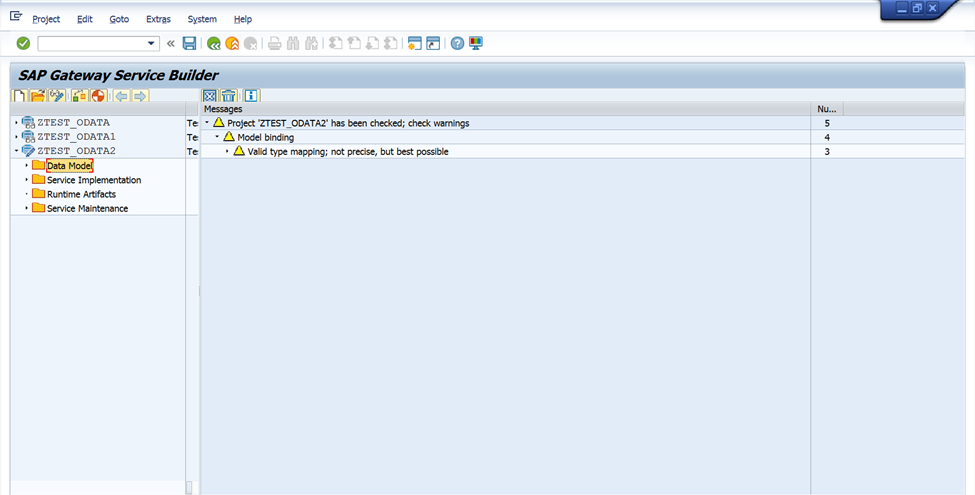The image size is (975, 495).
Task: Jump to First Page icon
Action: tap(336, 43)
